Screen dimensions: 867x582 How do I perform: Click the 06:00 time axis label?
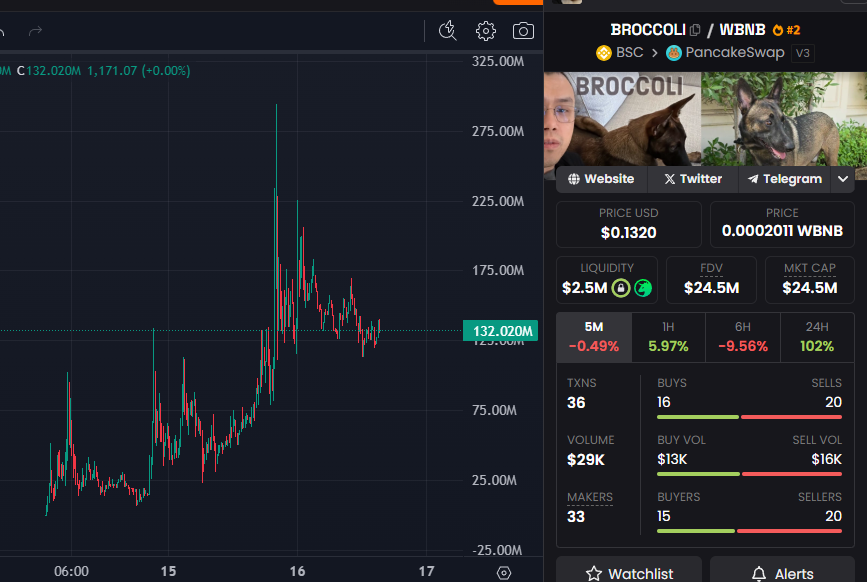point(71,571)
